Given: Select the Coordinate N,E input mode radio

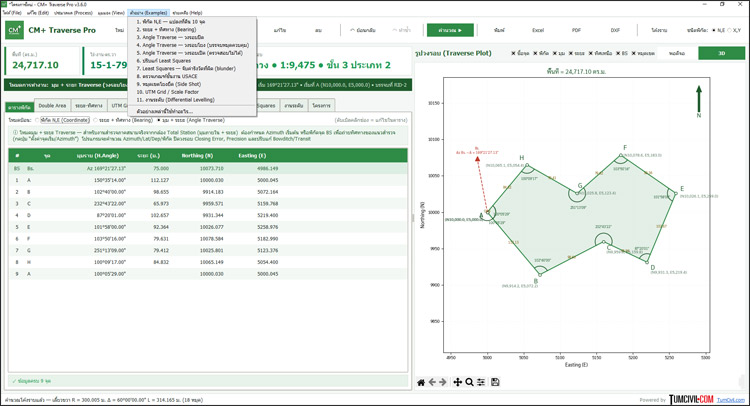Looking at the screenshot, I should (x=63, y=120).
